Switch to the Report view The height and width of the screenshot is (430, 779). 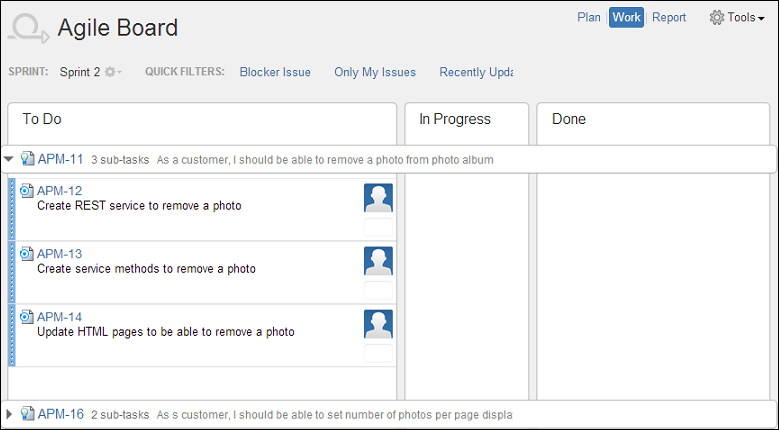coord(669,17)
